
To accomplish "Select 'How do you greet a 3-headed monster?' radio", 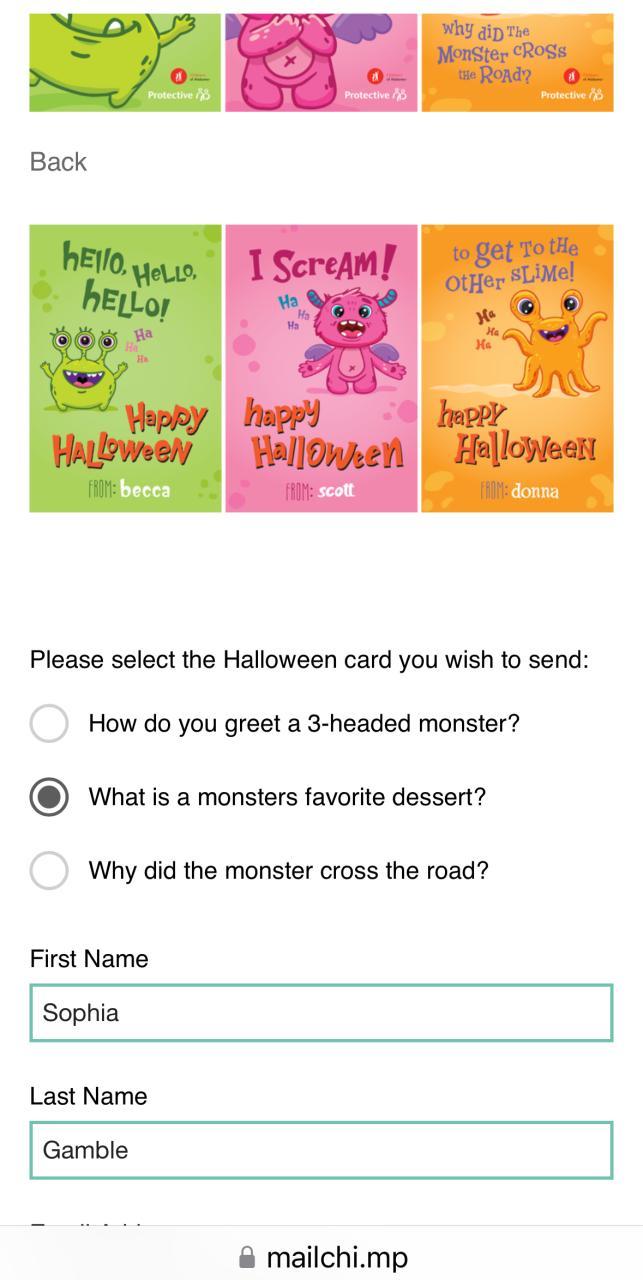I will coord(49,723).
